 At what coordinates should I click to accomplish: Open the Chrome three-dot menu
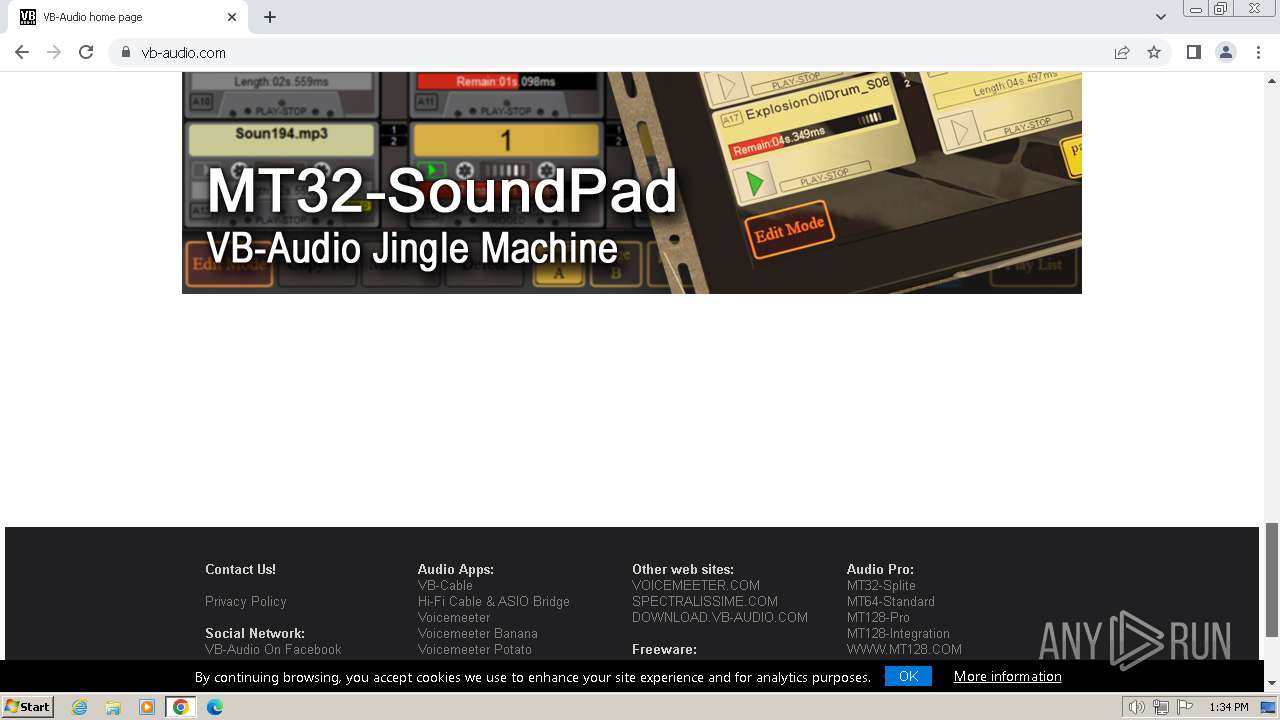(x=1259, y=52)
